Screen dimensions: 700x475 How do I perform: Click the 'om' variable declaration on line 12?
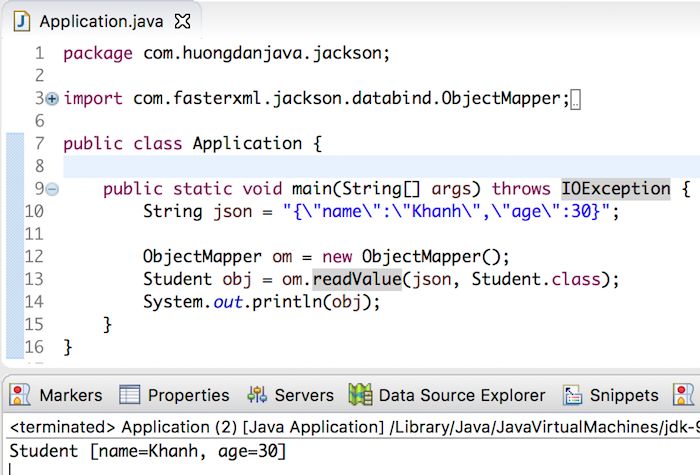(282, 257)
